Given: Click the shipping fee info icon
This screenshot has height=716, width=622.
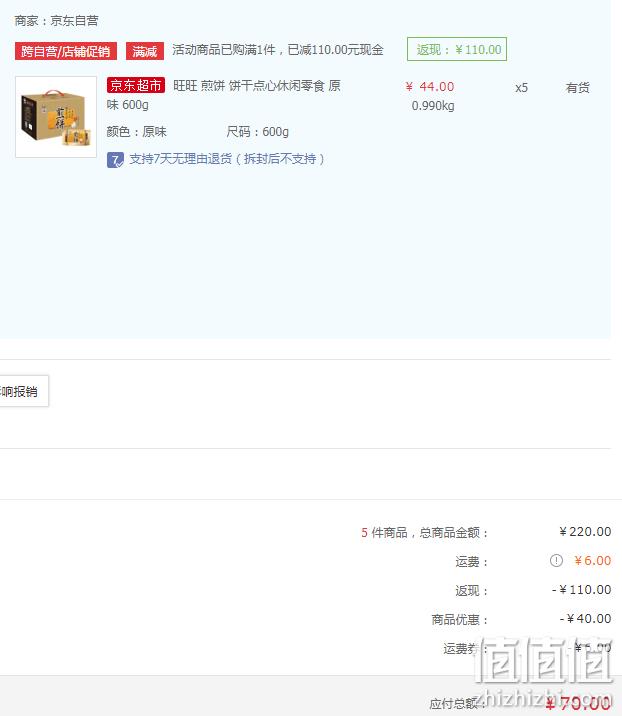Looking at the screenshot, I should coord(556,561).
